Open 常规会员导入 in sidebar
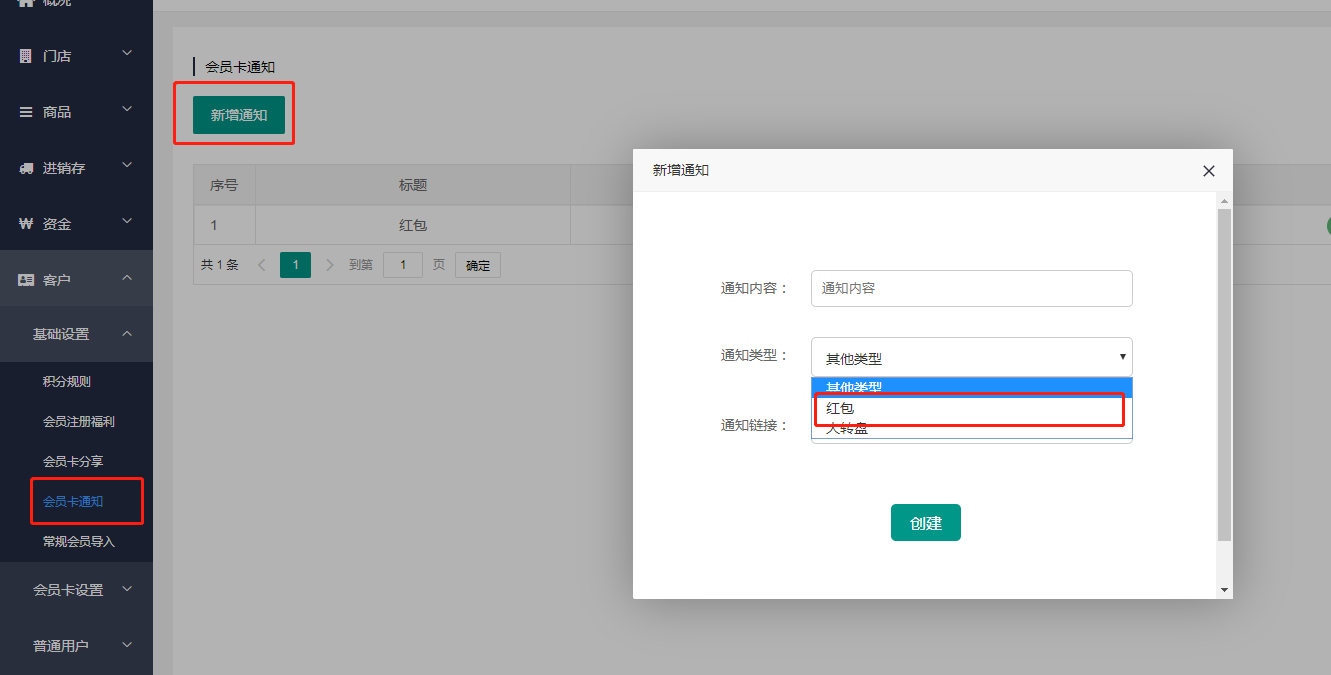 coord(79,542)
